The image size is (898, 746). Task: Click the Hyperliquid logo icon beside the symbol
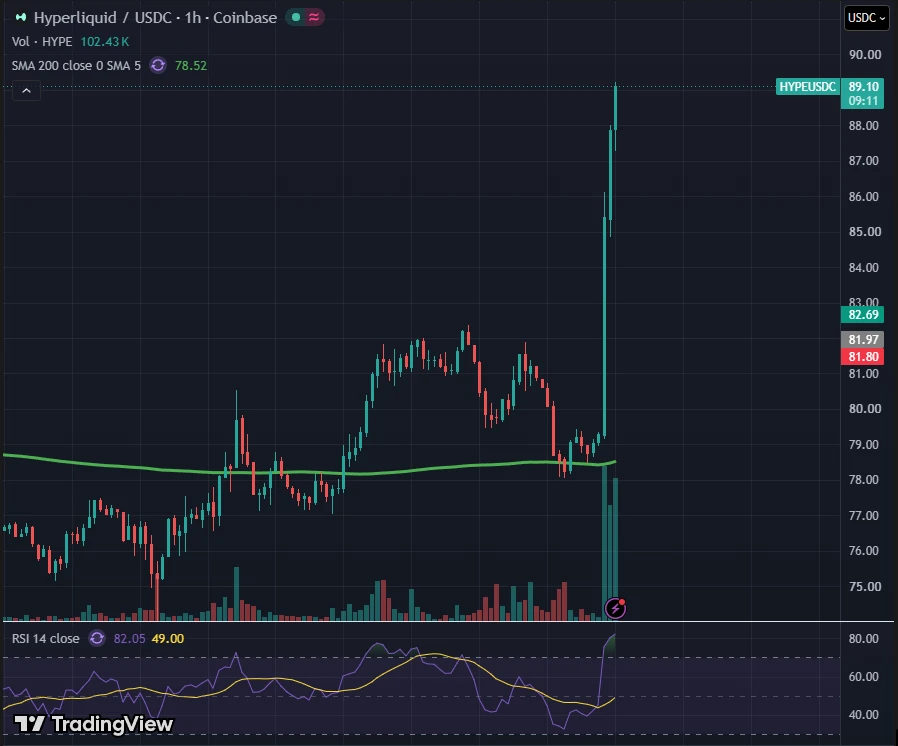(21, 18)
